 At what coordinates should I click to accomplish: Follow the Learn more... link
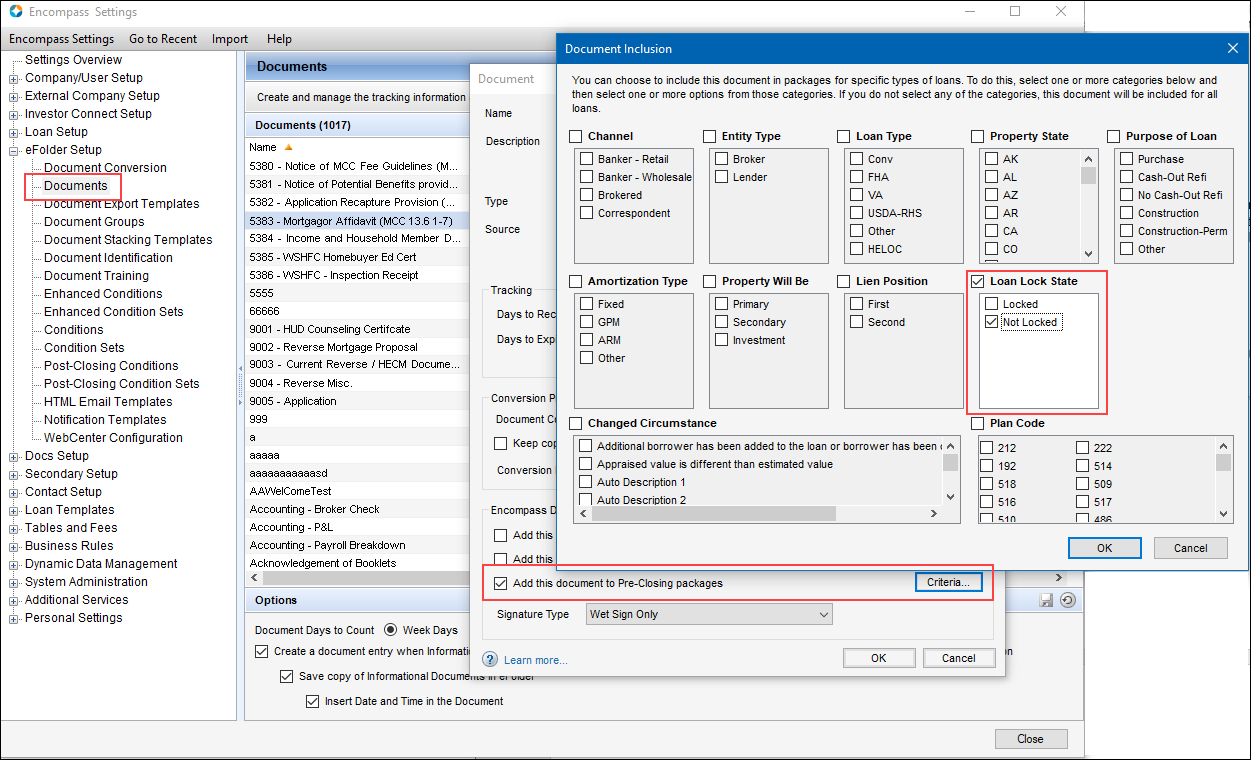tap(535, 660)
